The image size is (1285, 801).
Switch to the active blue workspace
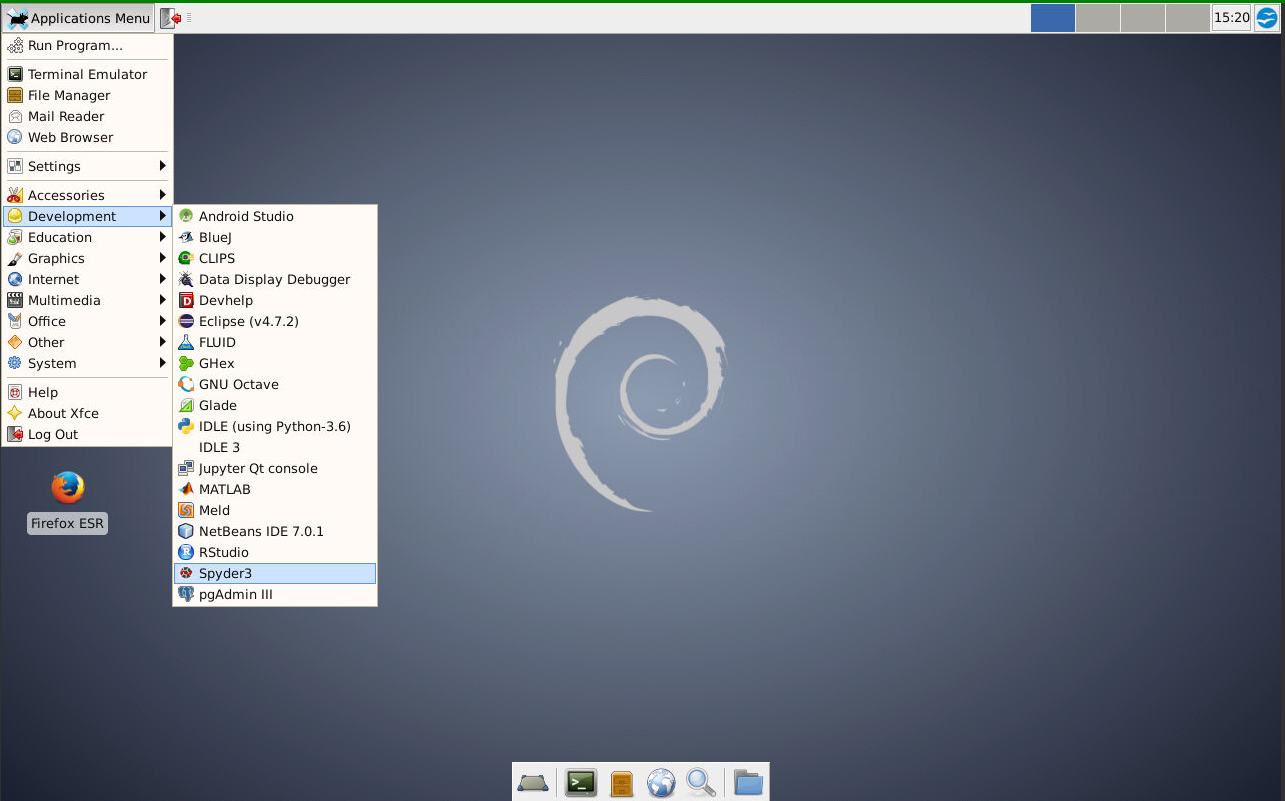click(x=1052, y=18)
